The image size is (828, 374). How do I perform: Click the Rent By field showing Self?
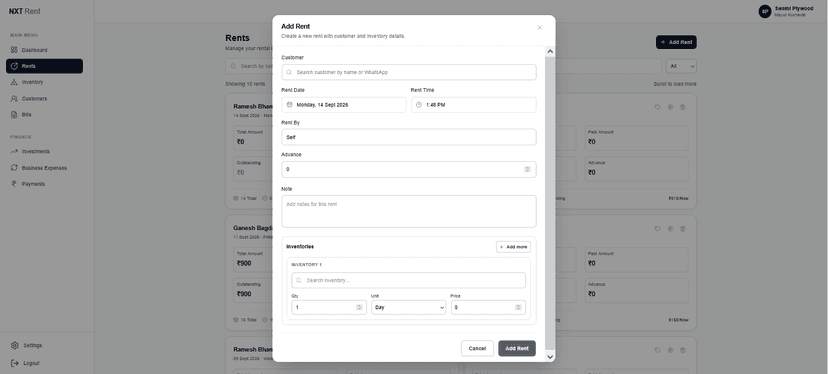[409, 137]
